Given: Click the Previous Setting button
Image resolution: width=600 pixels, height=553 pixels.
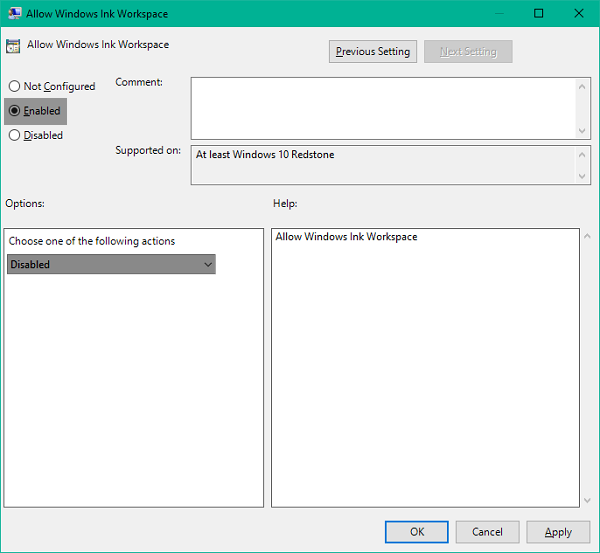Looking at the screenshot, I should [x=372, y=51].
